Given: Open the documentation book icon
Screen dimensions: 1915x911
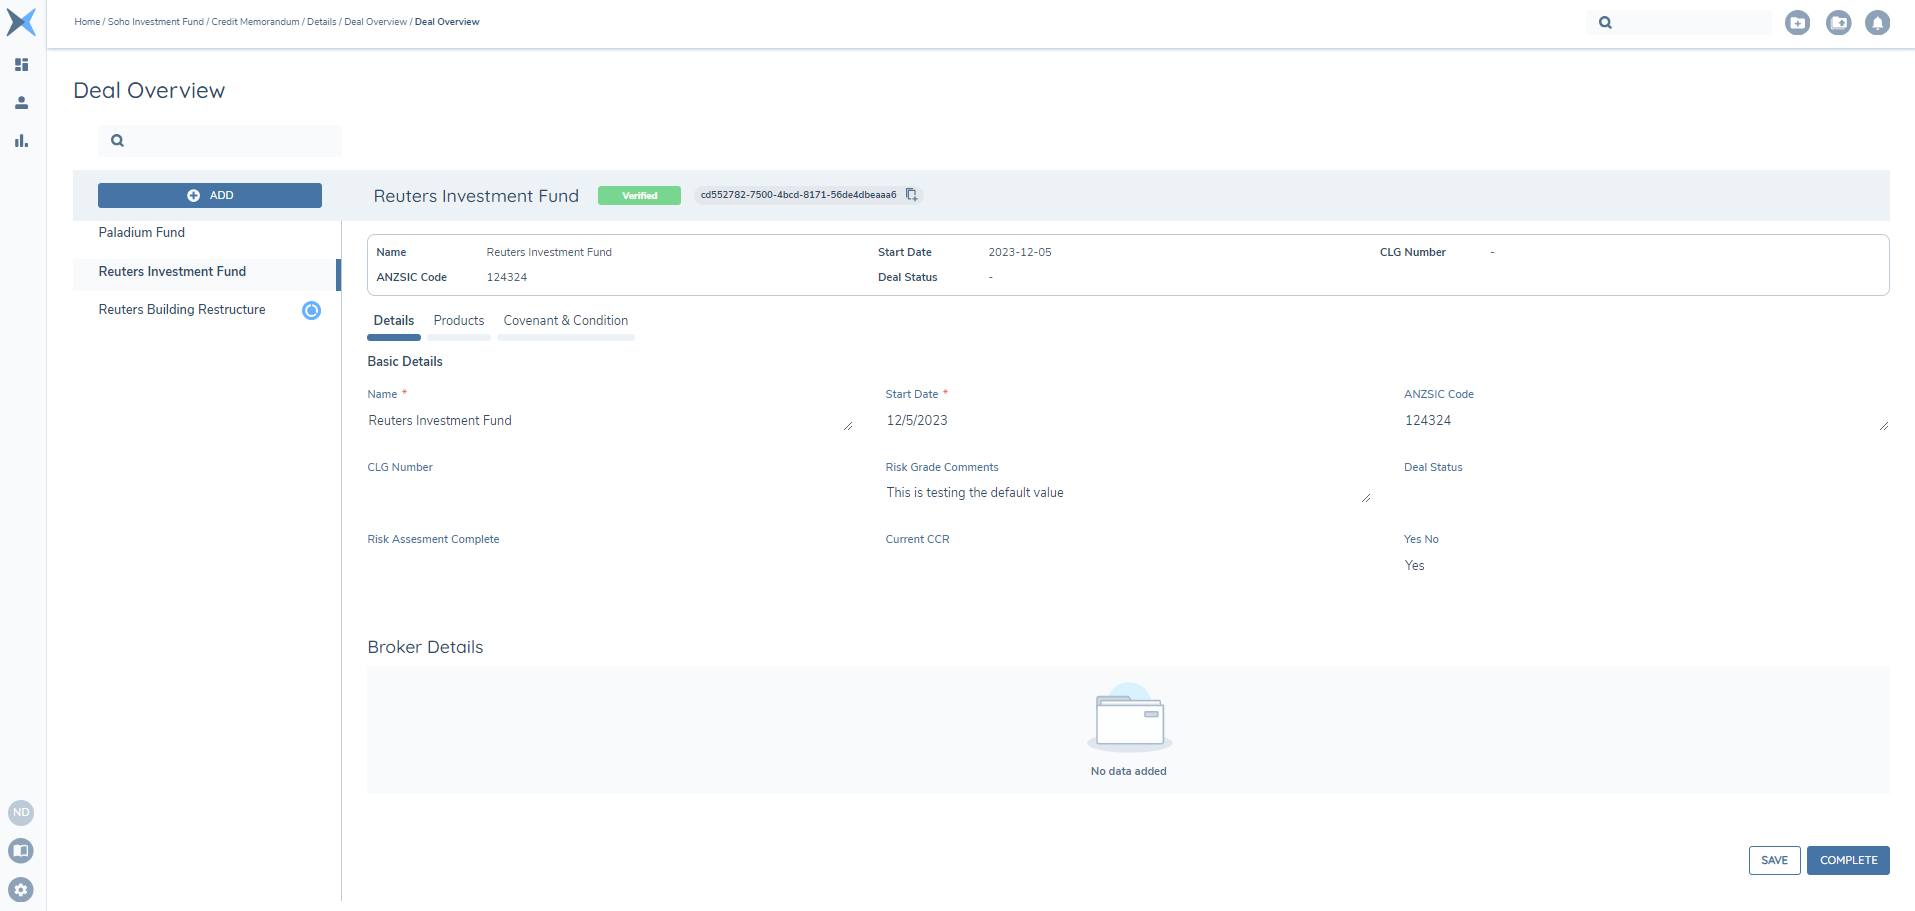Looking at the screenshot, I should coord(21,851).
